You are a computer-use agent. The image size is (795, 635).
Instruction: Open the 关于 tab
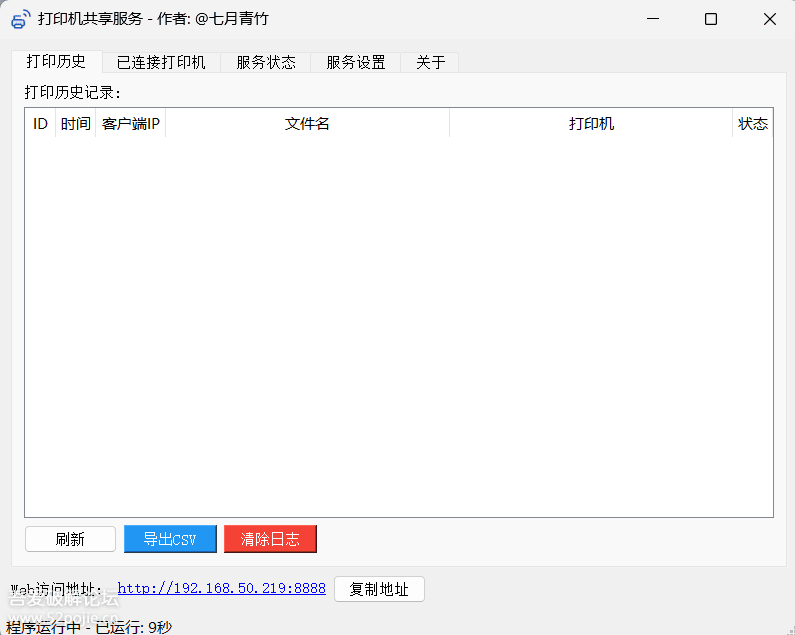click(430, 62)
